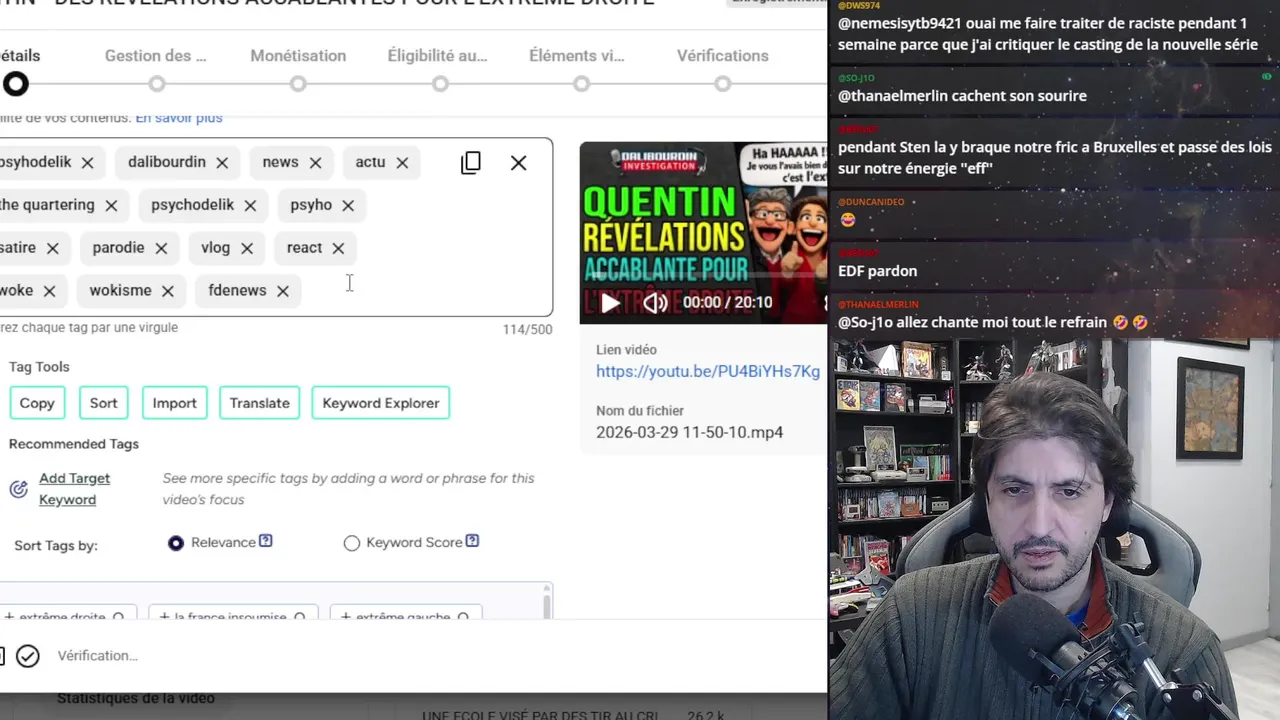Click the DUNCANIDEO emoji chat message
1280x720 pixels.
click(848, 220)
